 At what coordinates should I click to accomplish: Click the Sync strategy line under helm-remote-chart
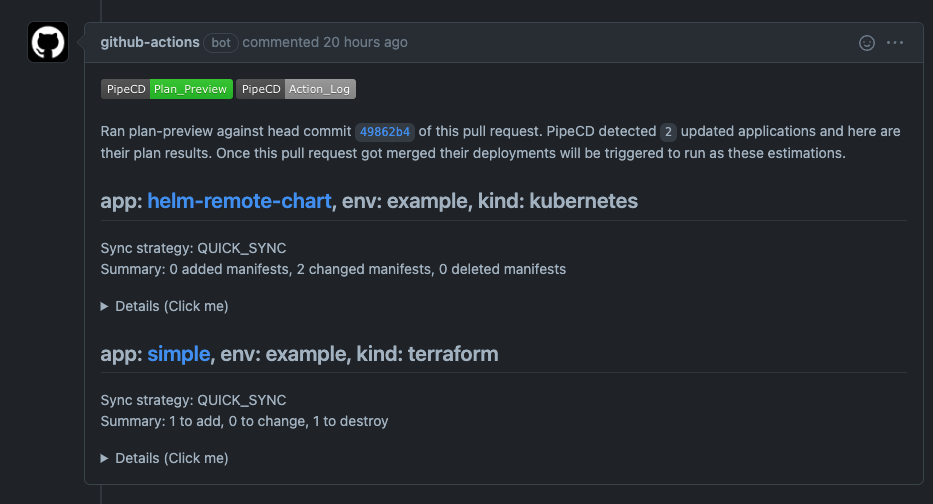click(x=187, y=248)
